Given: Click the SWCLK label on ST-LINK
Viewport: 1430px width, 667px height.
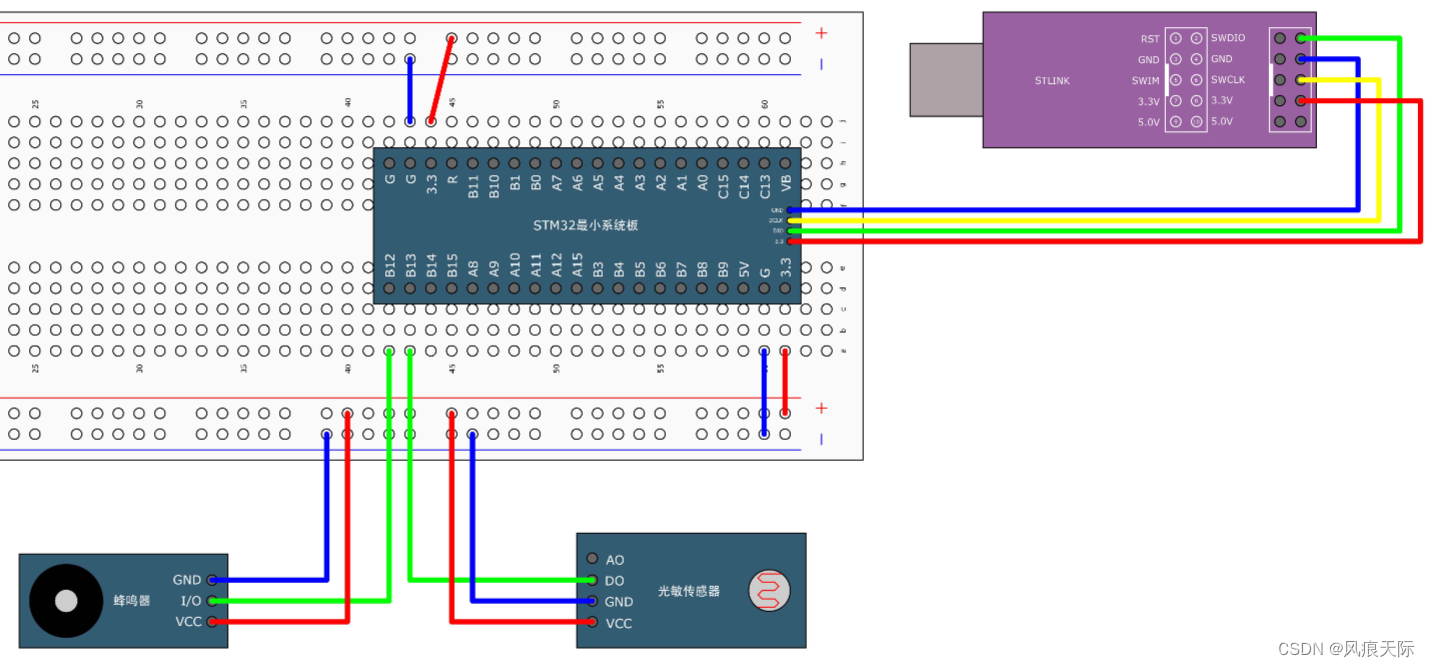Looking at the screenshot, I should click(x=1228, y=80).
